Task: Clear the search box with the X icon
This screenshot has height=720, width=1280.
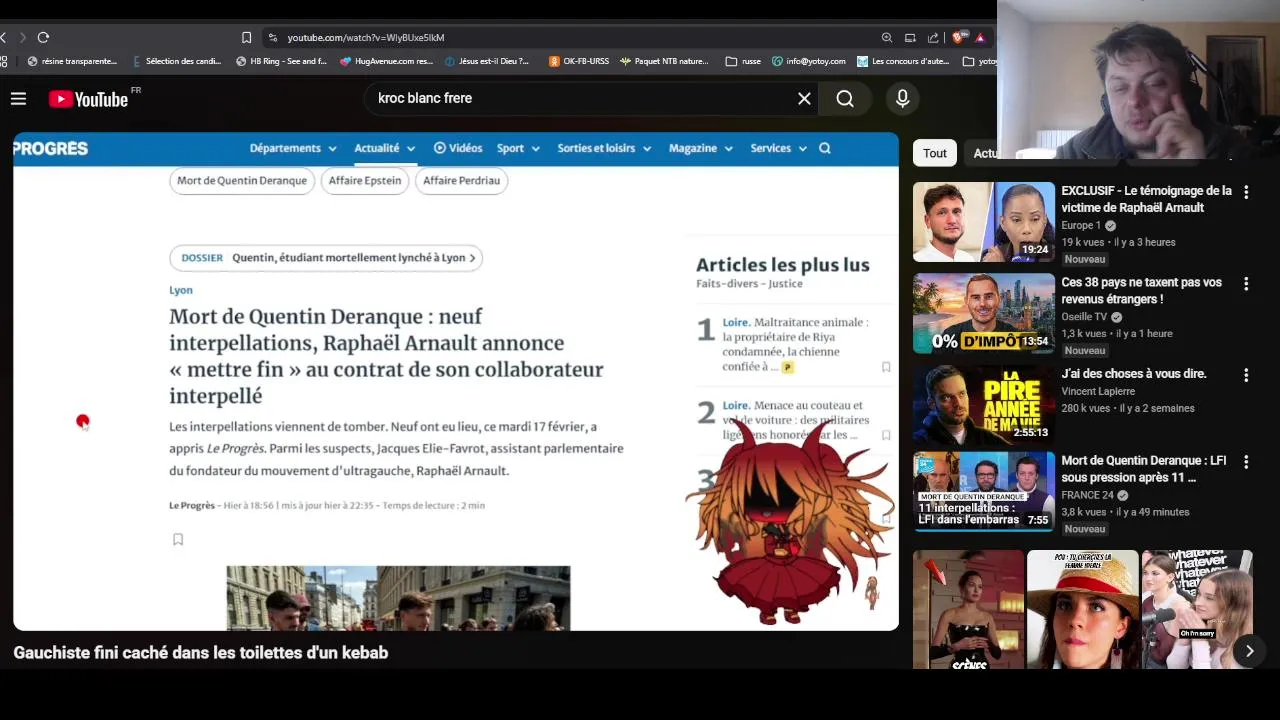Action: (x=804, y=98)
